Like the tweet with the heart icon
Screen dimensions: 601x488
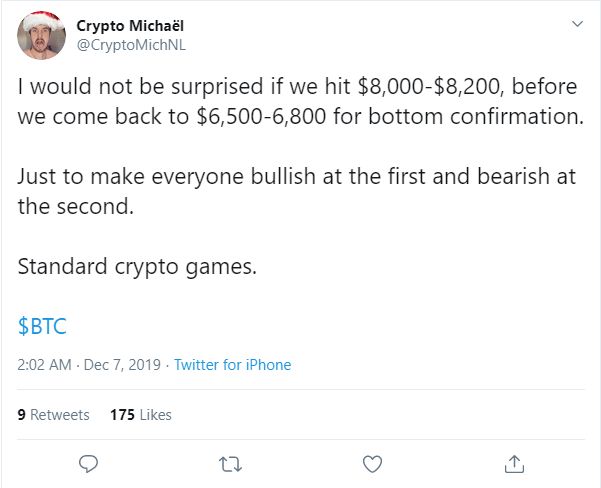click(x=372, y=463)
